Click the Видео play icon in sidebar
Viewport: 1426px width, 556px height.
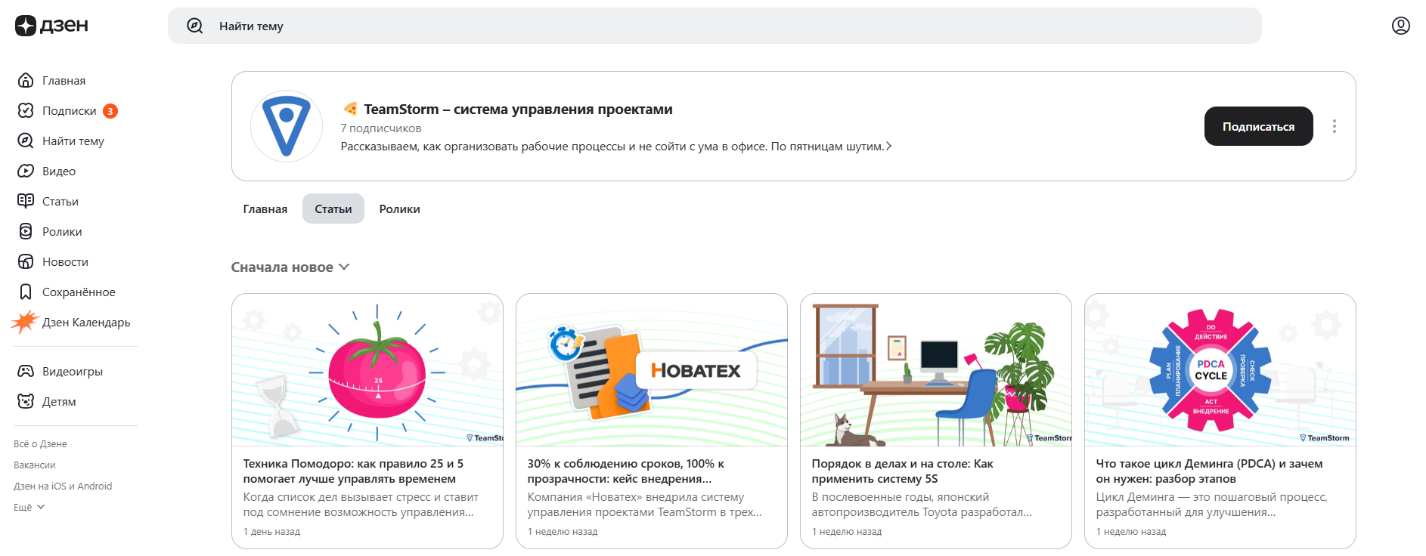[26, 171]
